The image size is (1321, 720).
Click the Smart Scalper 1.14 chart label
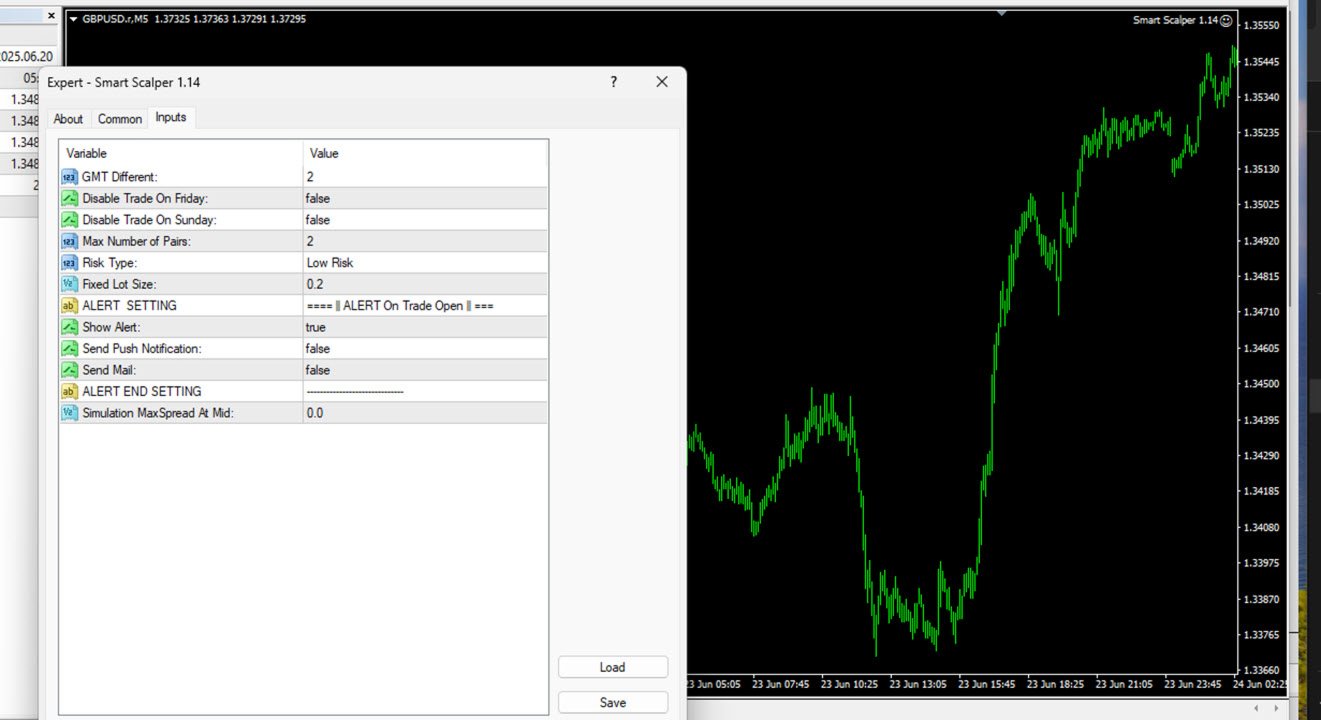tap(1175, 20)
